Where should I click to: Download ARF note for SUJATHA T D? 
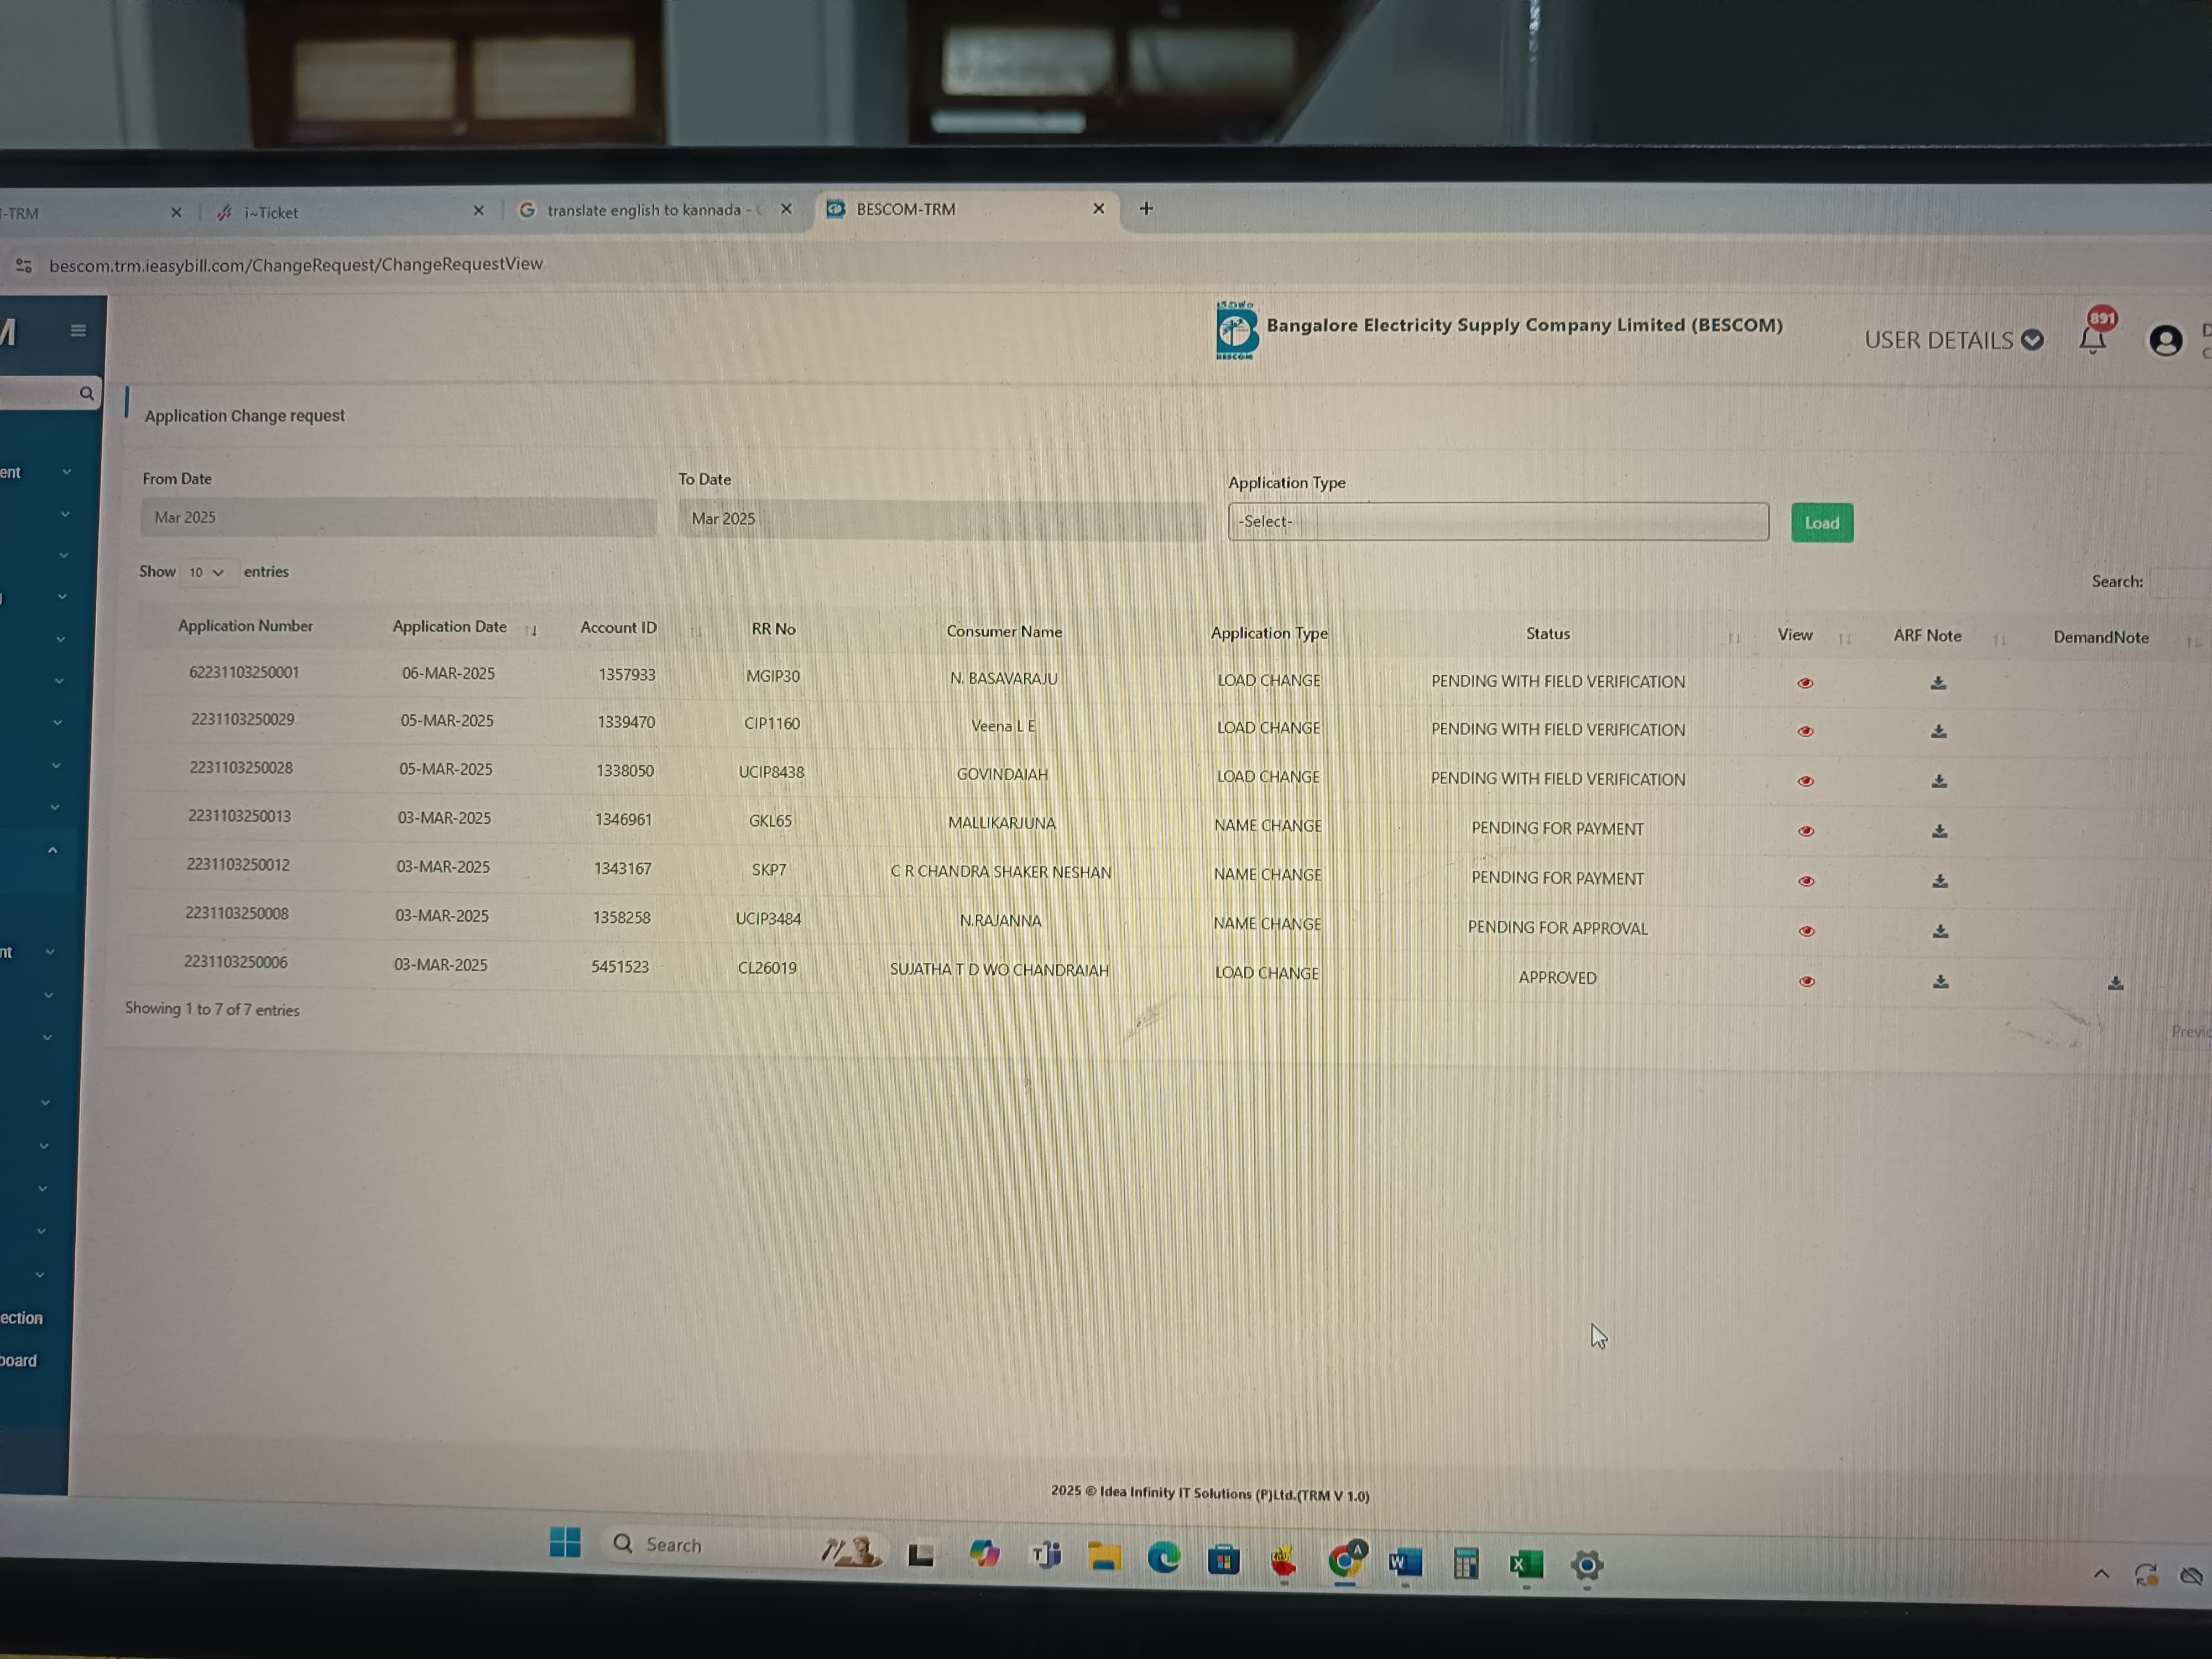tap(1941, 982)
